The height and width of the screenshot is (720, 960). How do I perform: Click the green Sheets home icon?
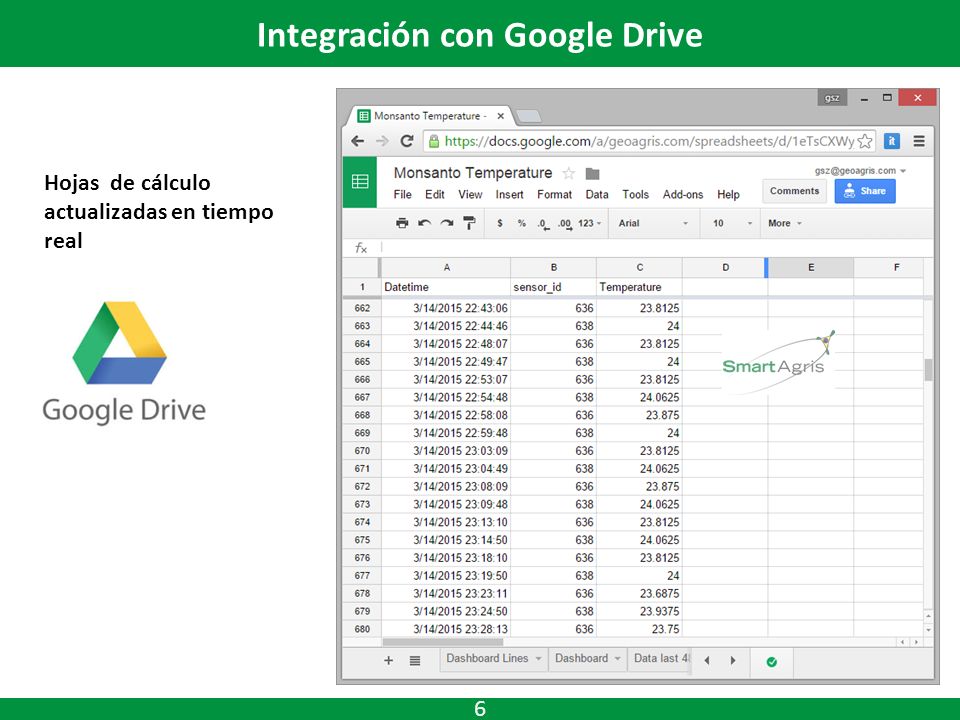pos(360,182)
